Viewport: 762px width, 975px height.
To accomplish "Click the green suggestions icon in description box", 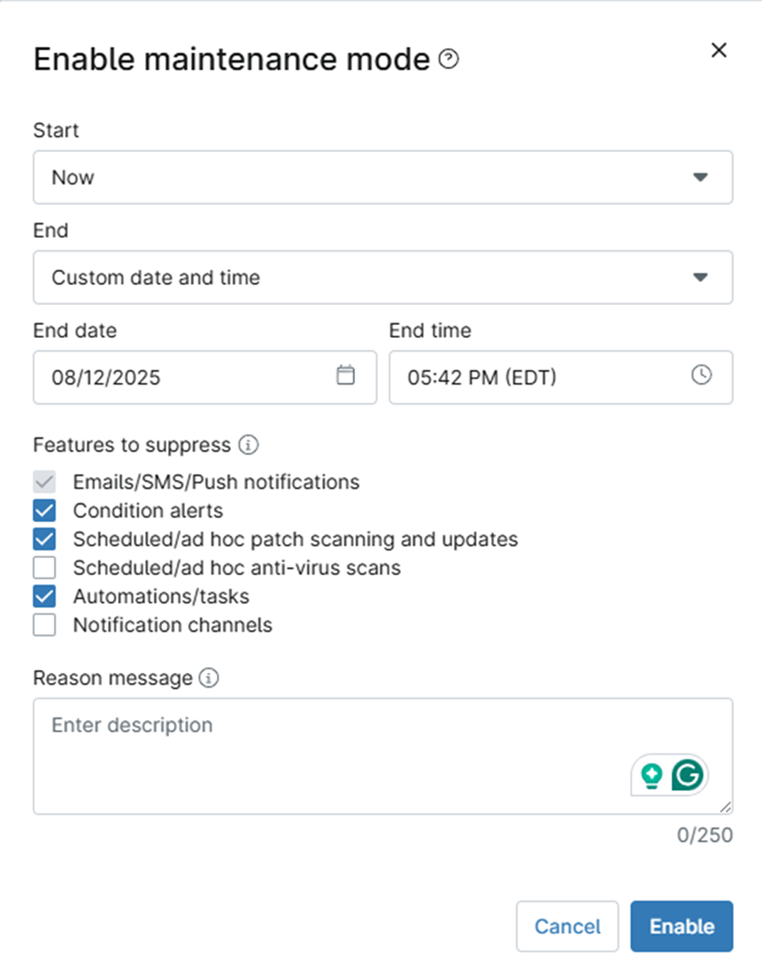I will 650,774.
